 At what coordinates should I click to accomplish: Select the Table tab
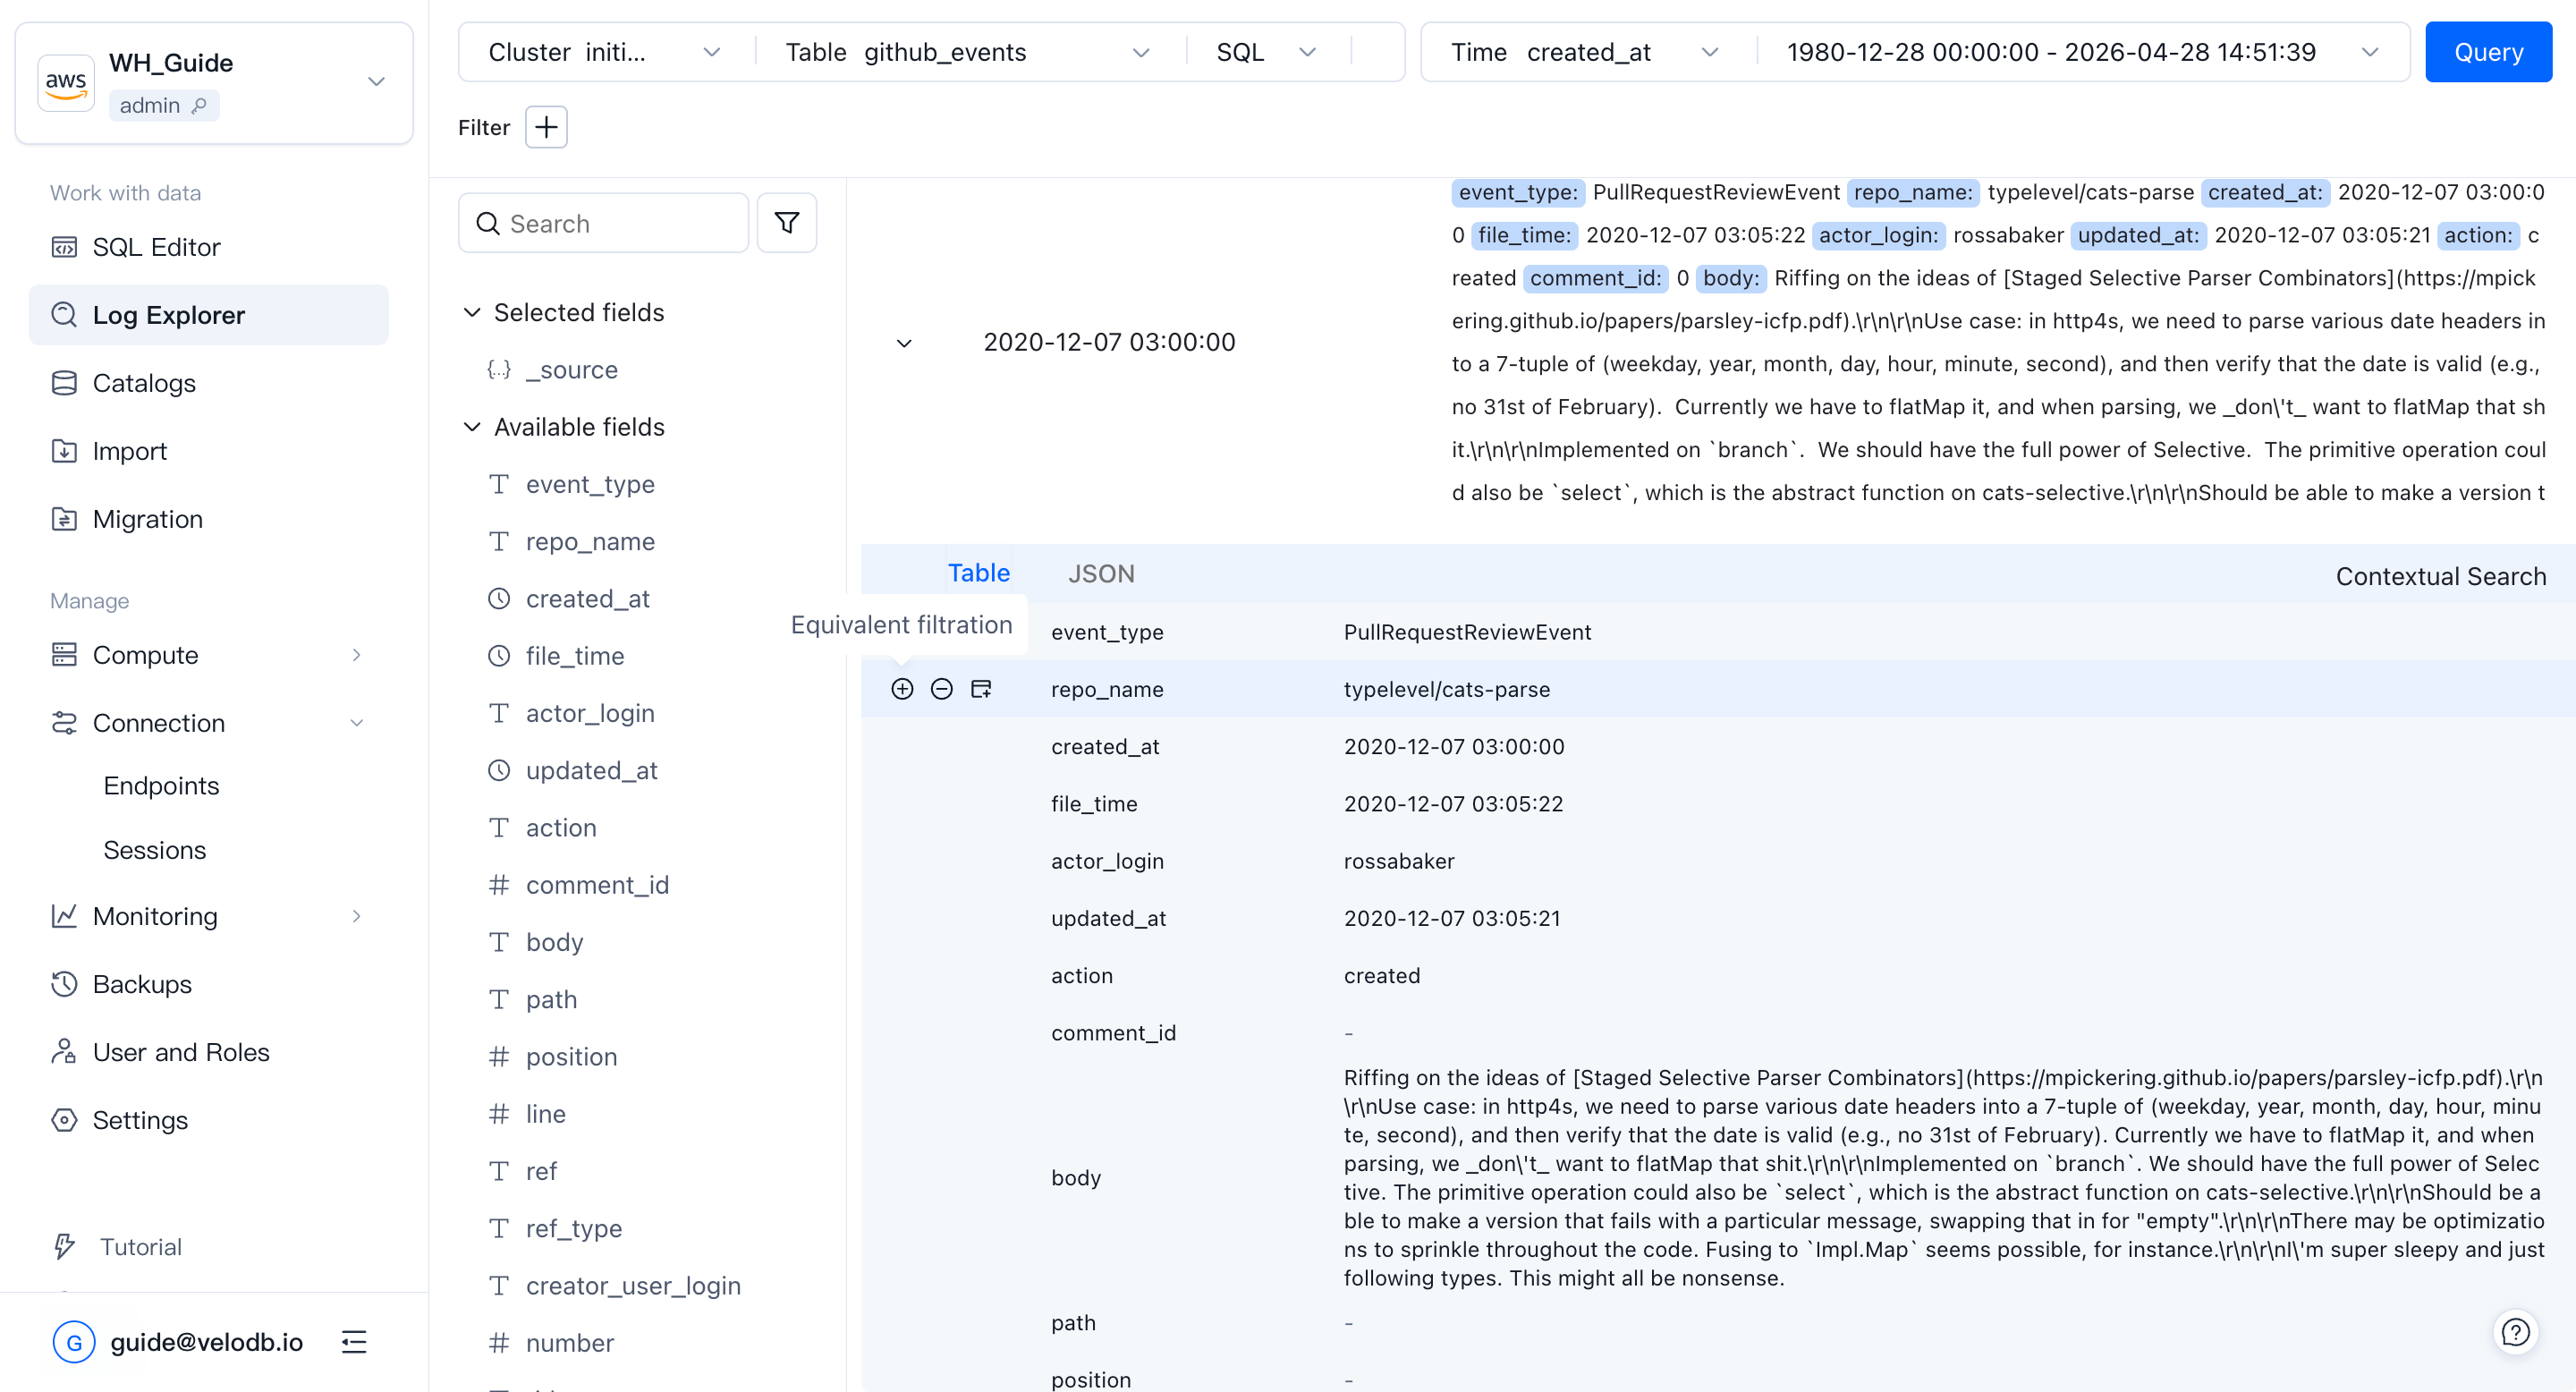(978, 573)
